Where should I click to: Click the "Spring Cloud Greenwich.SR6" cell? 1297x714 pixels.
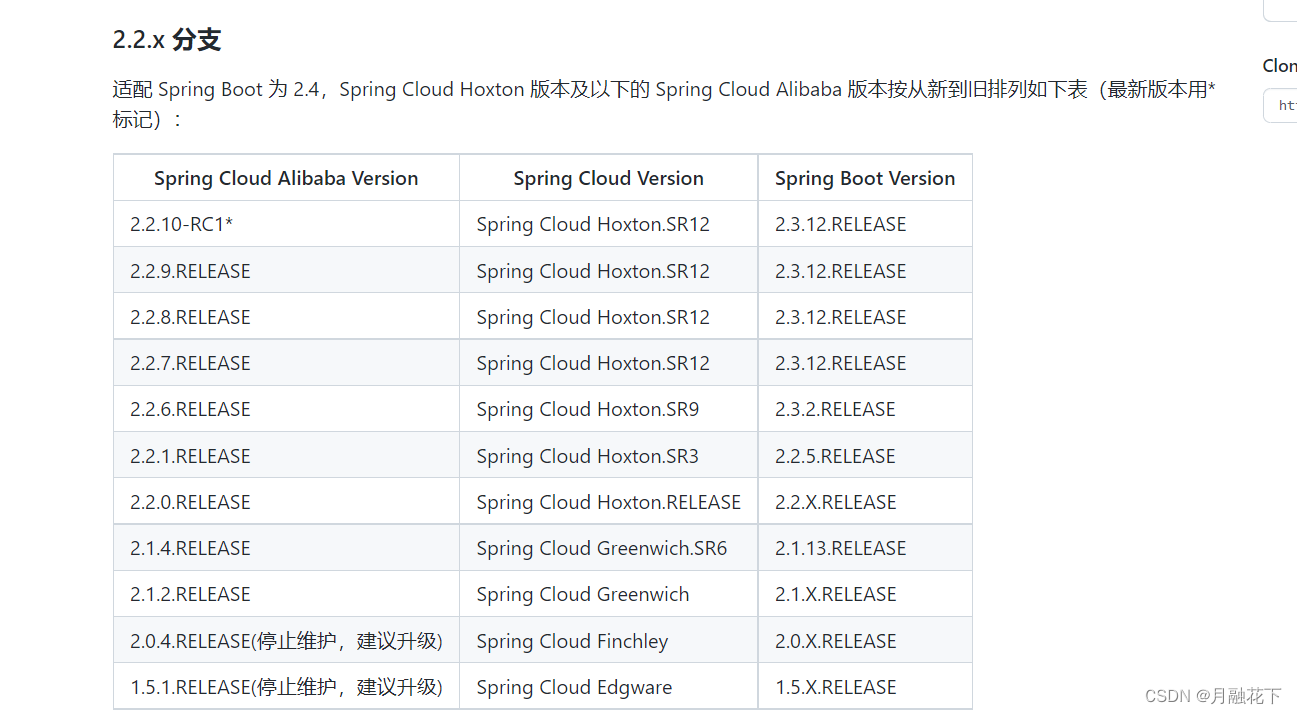[x=608, y=548]
